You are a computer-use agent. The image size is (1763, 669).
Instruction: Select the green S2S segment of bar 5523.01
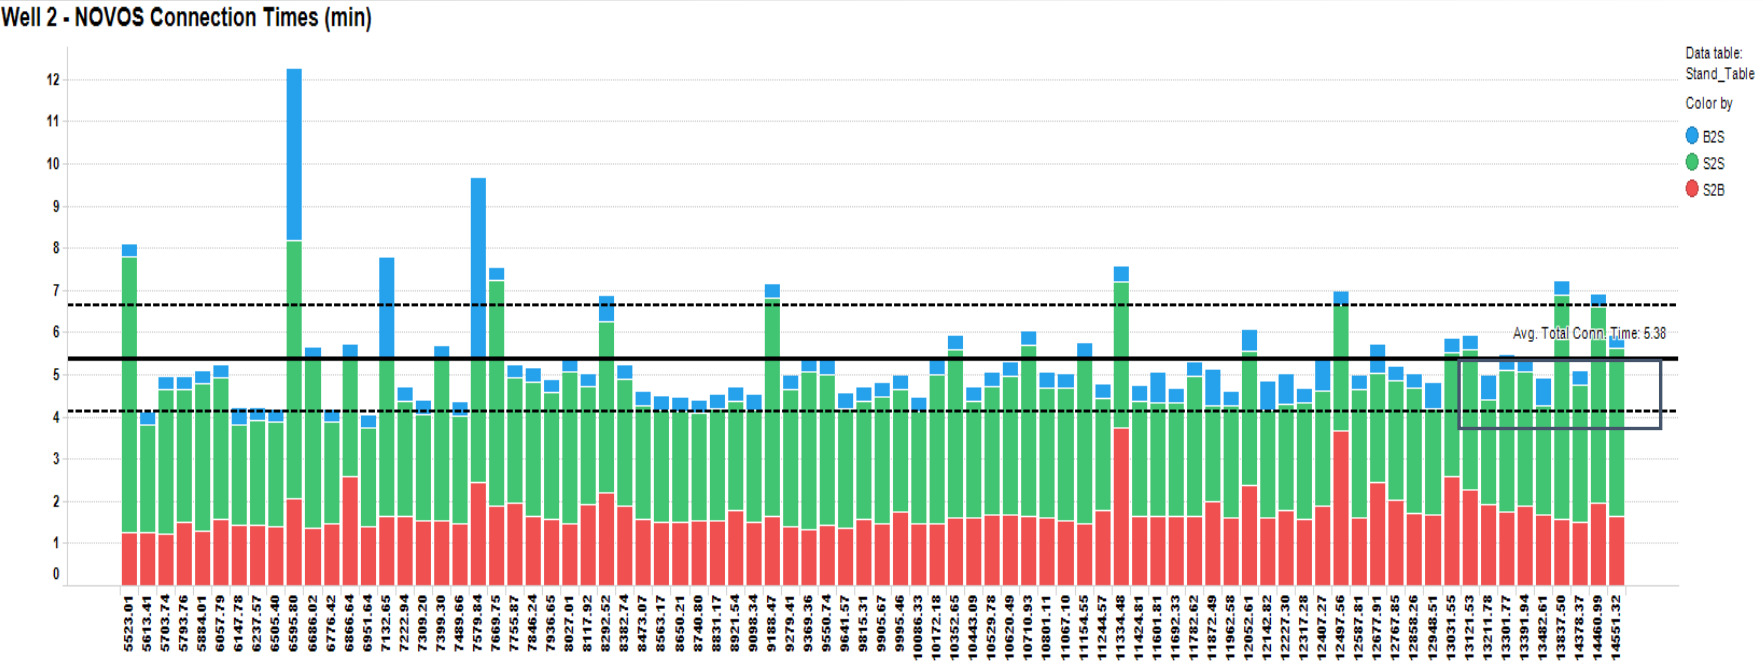click(129, 395)
